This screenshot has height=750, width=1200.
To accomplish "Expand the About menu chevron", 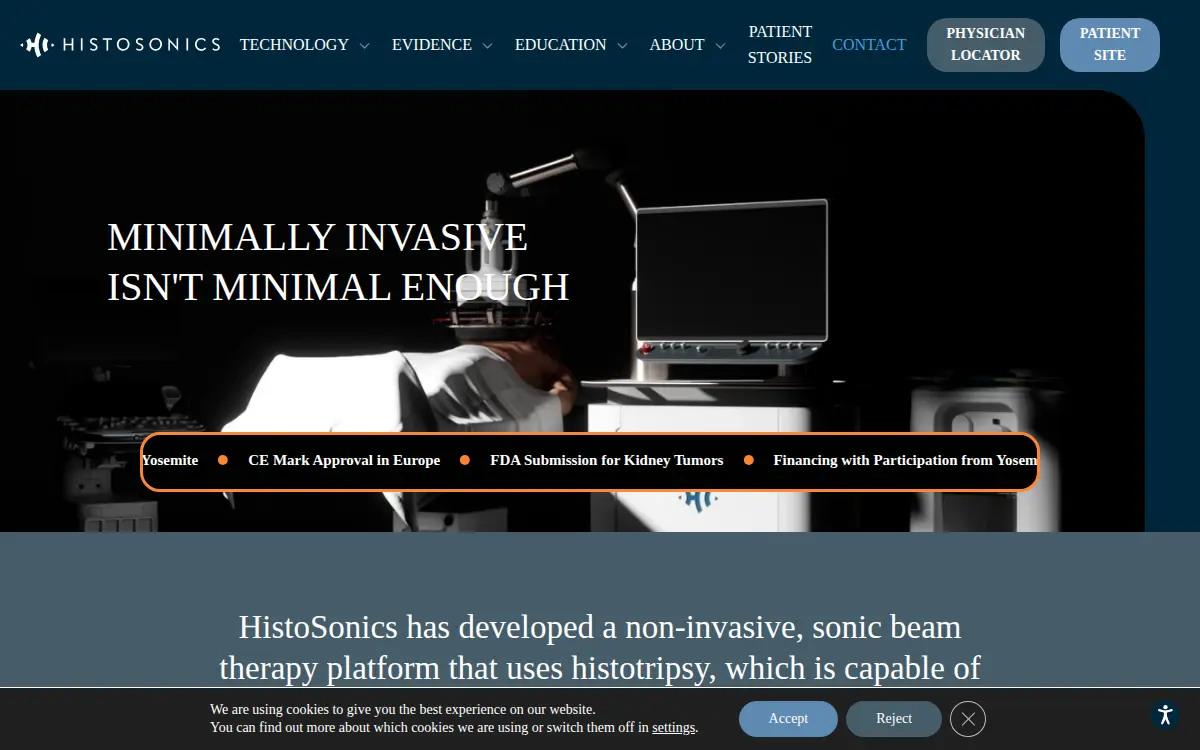I will [720, 45].
